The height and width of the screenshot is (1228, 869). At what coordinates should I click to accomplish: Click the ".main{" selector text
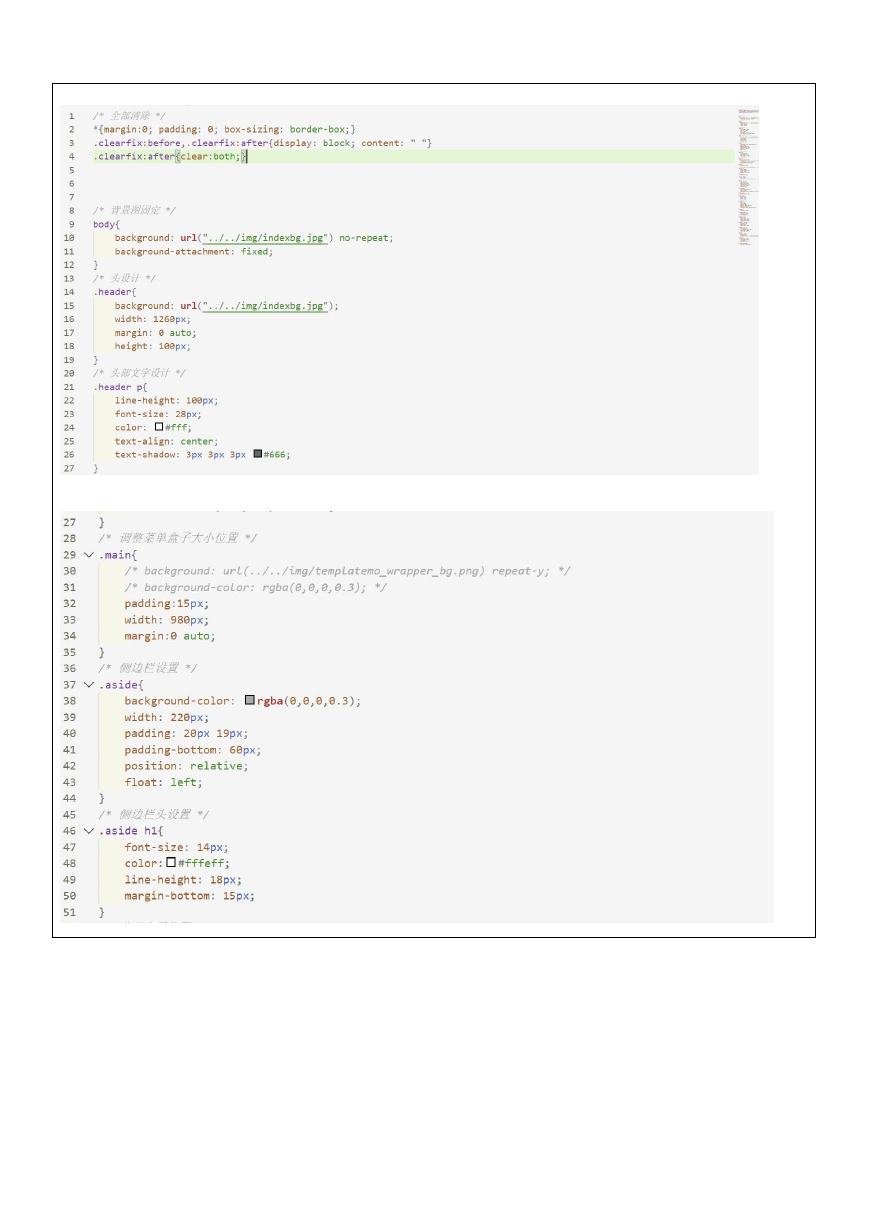[118, 554]
